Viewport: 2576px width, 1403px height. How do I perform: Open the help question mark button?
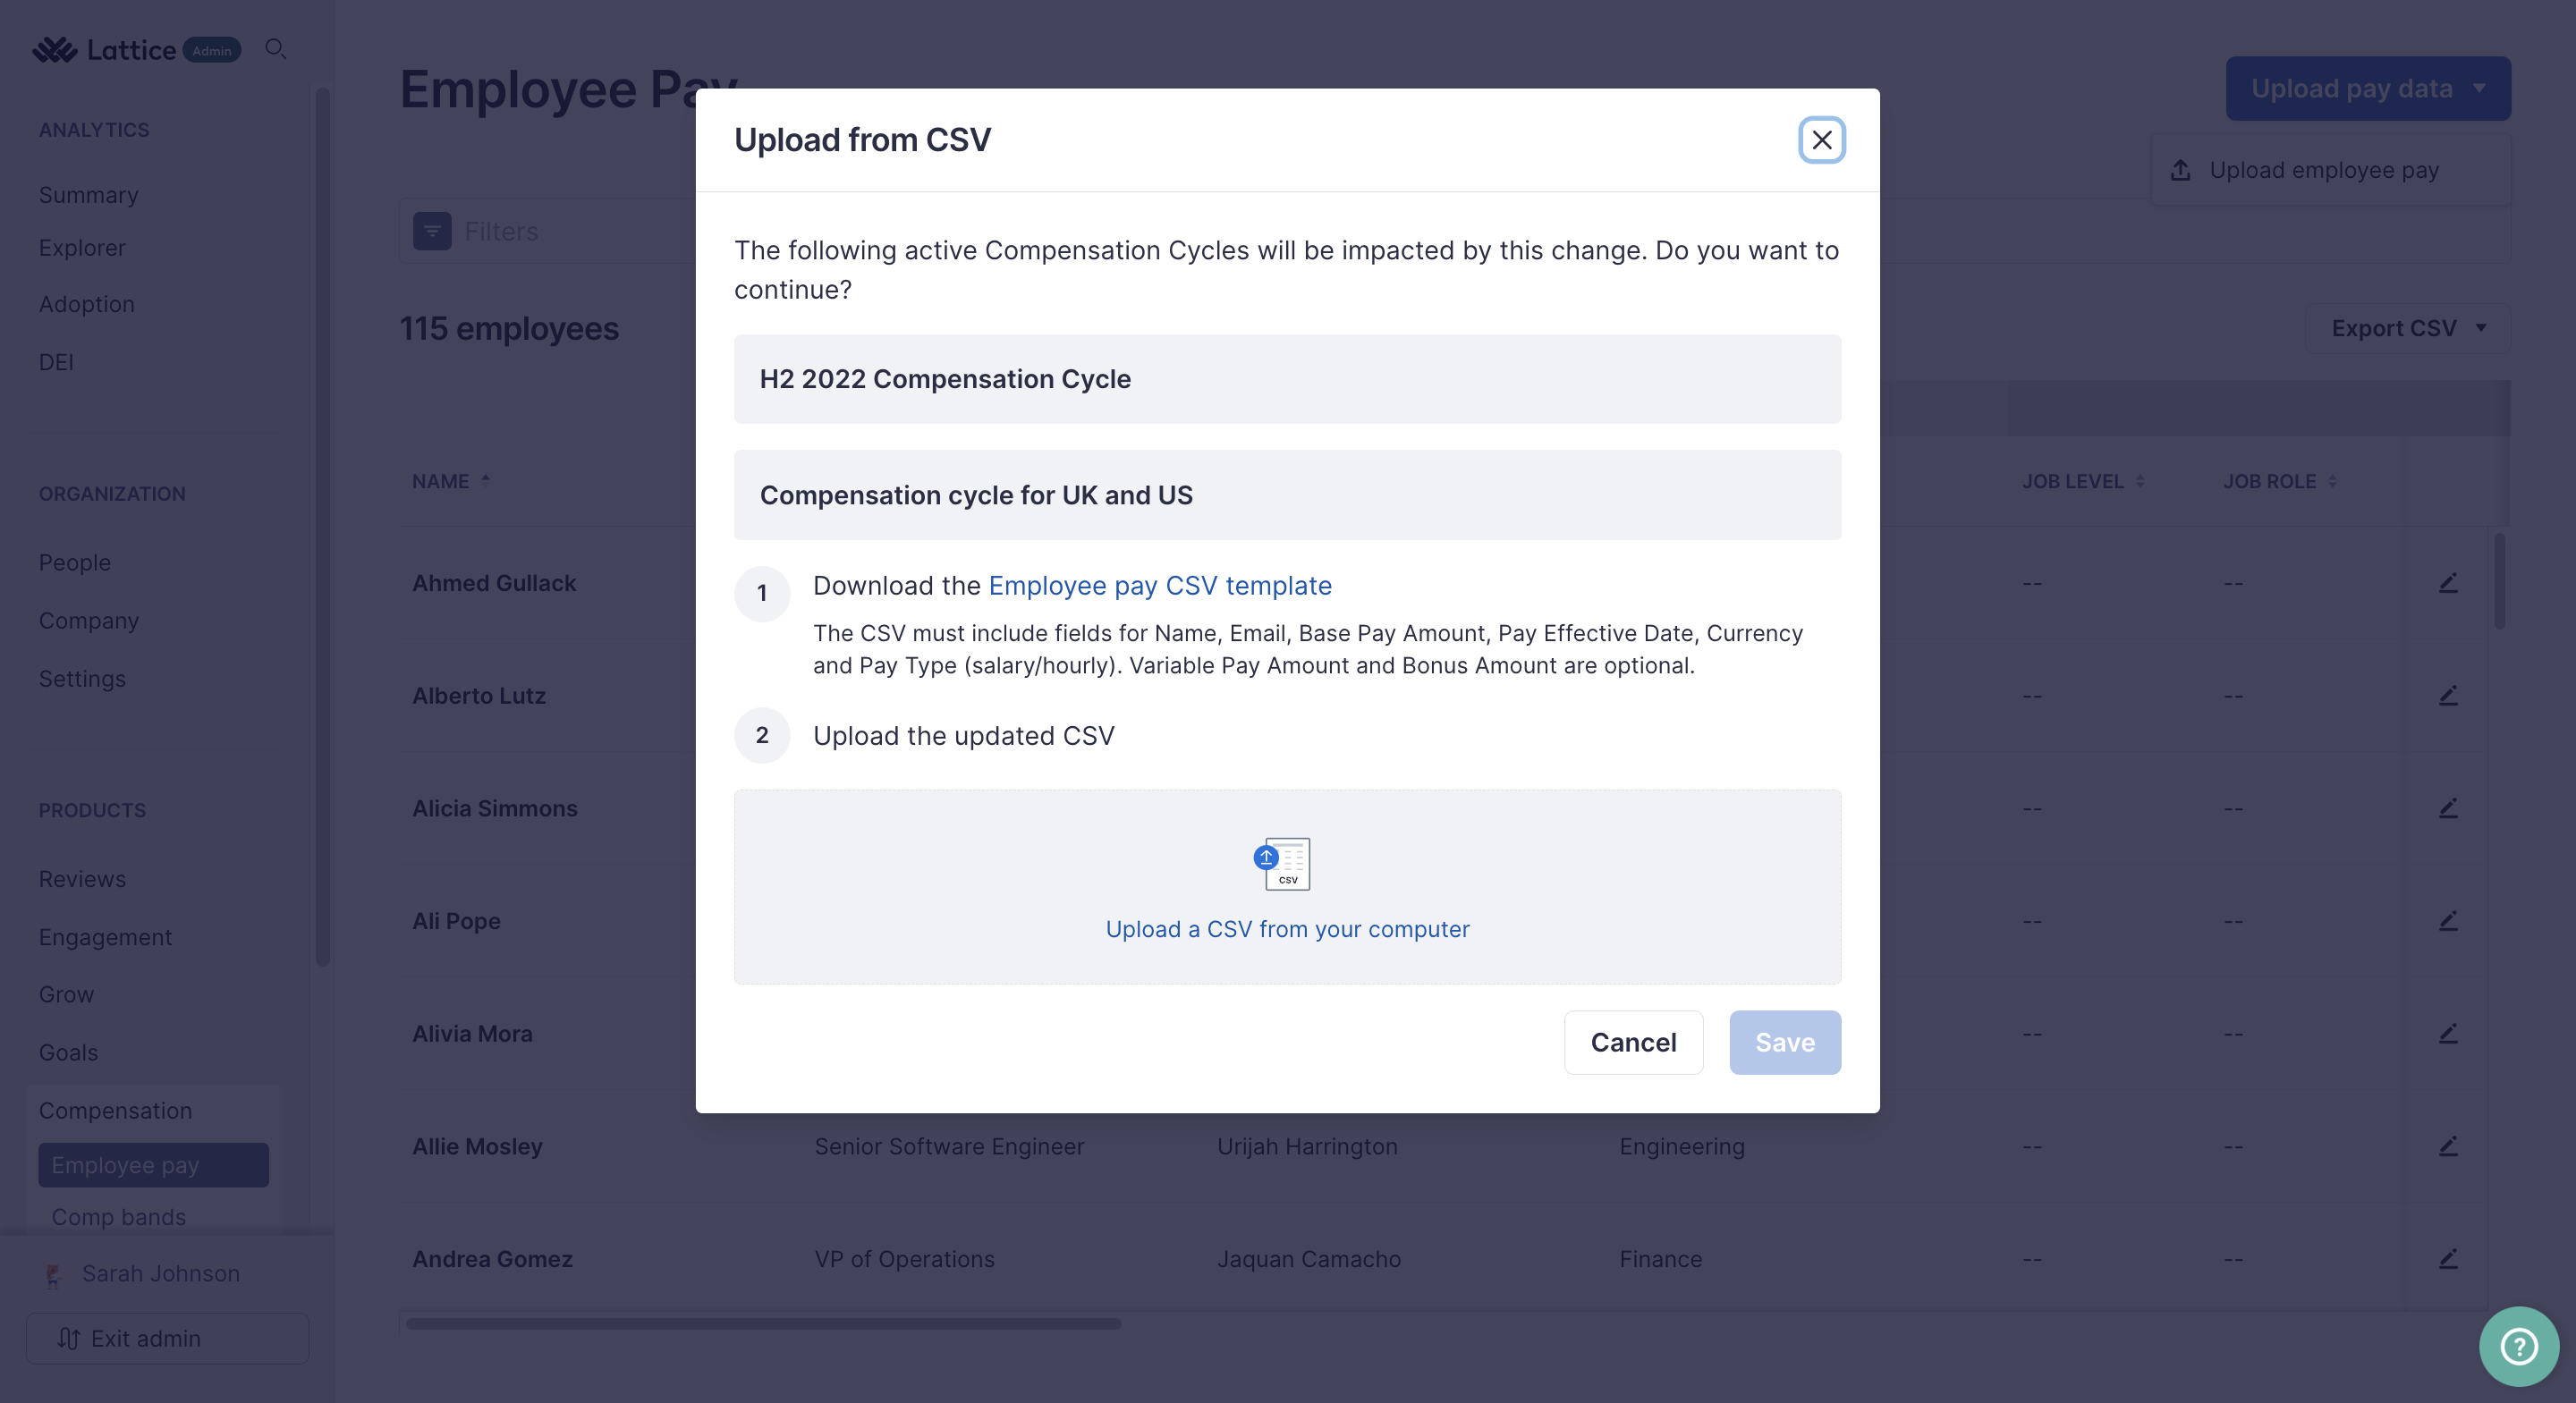click(x=2518, y=1346)
